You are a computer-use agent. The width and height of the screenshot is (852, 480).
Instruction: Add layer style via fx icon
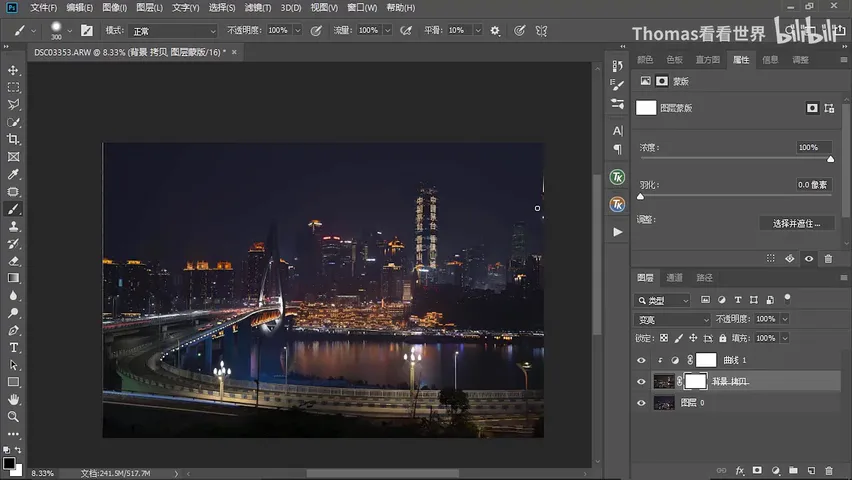740,470
